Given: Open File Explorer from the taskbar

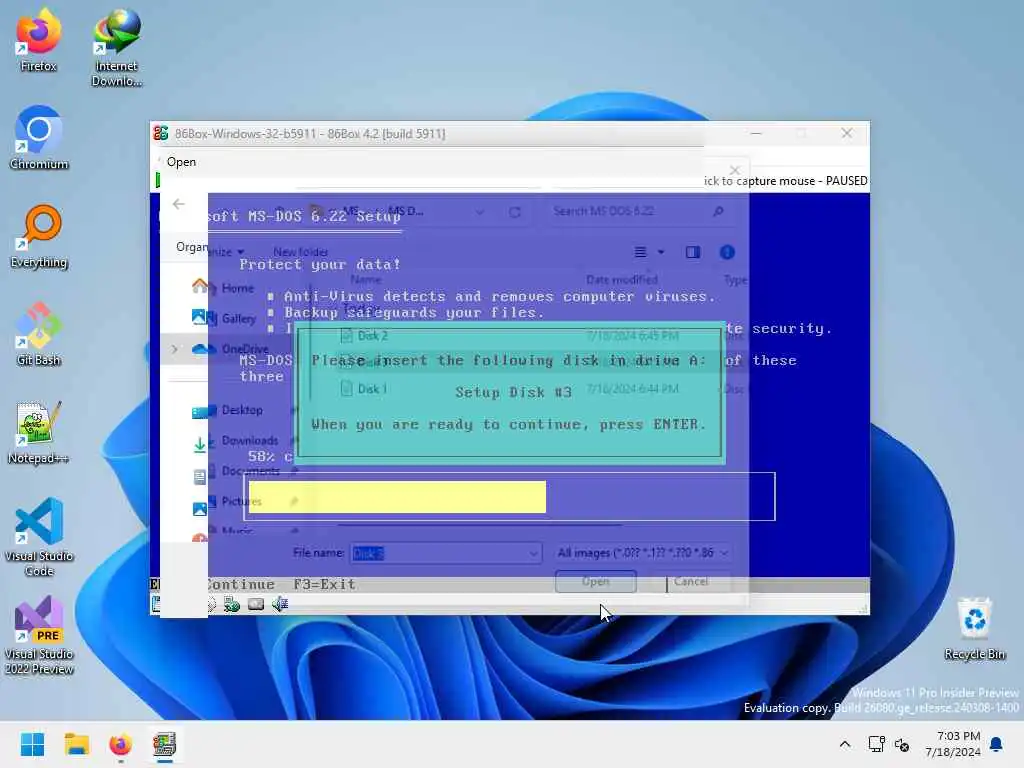Looking at the screenshot, I should tap(76, 744).
